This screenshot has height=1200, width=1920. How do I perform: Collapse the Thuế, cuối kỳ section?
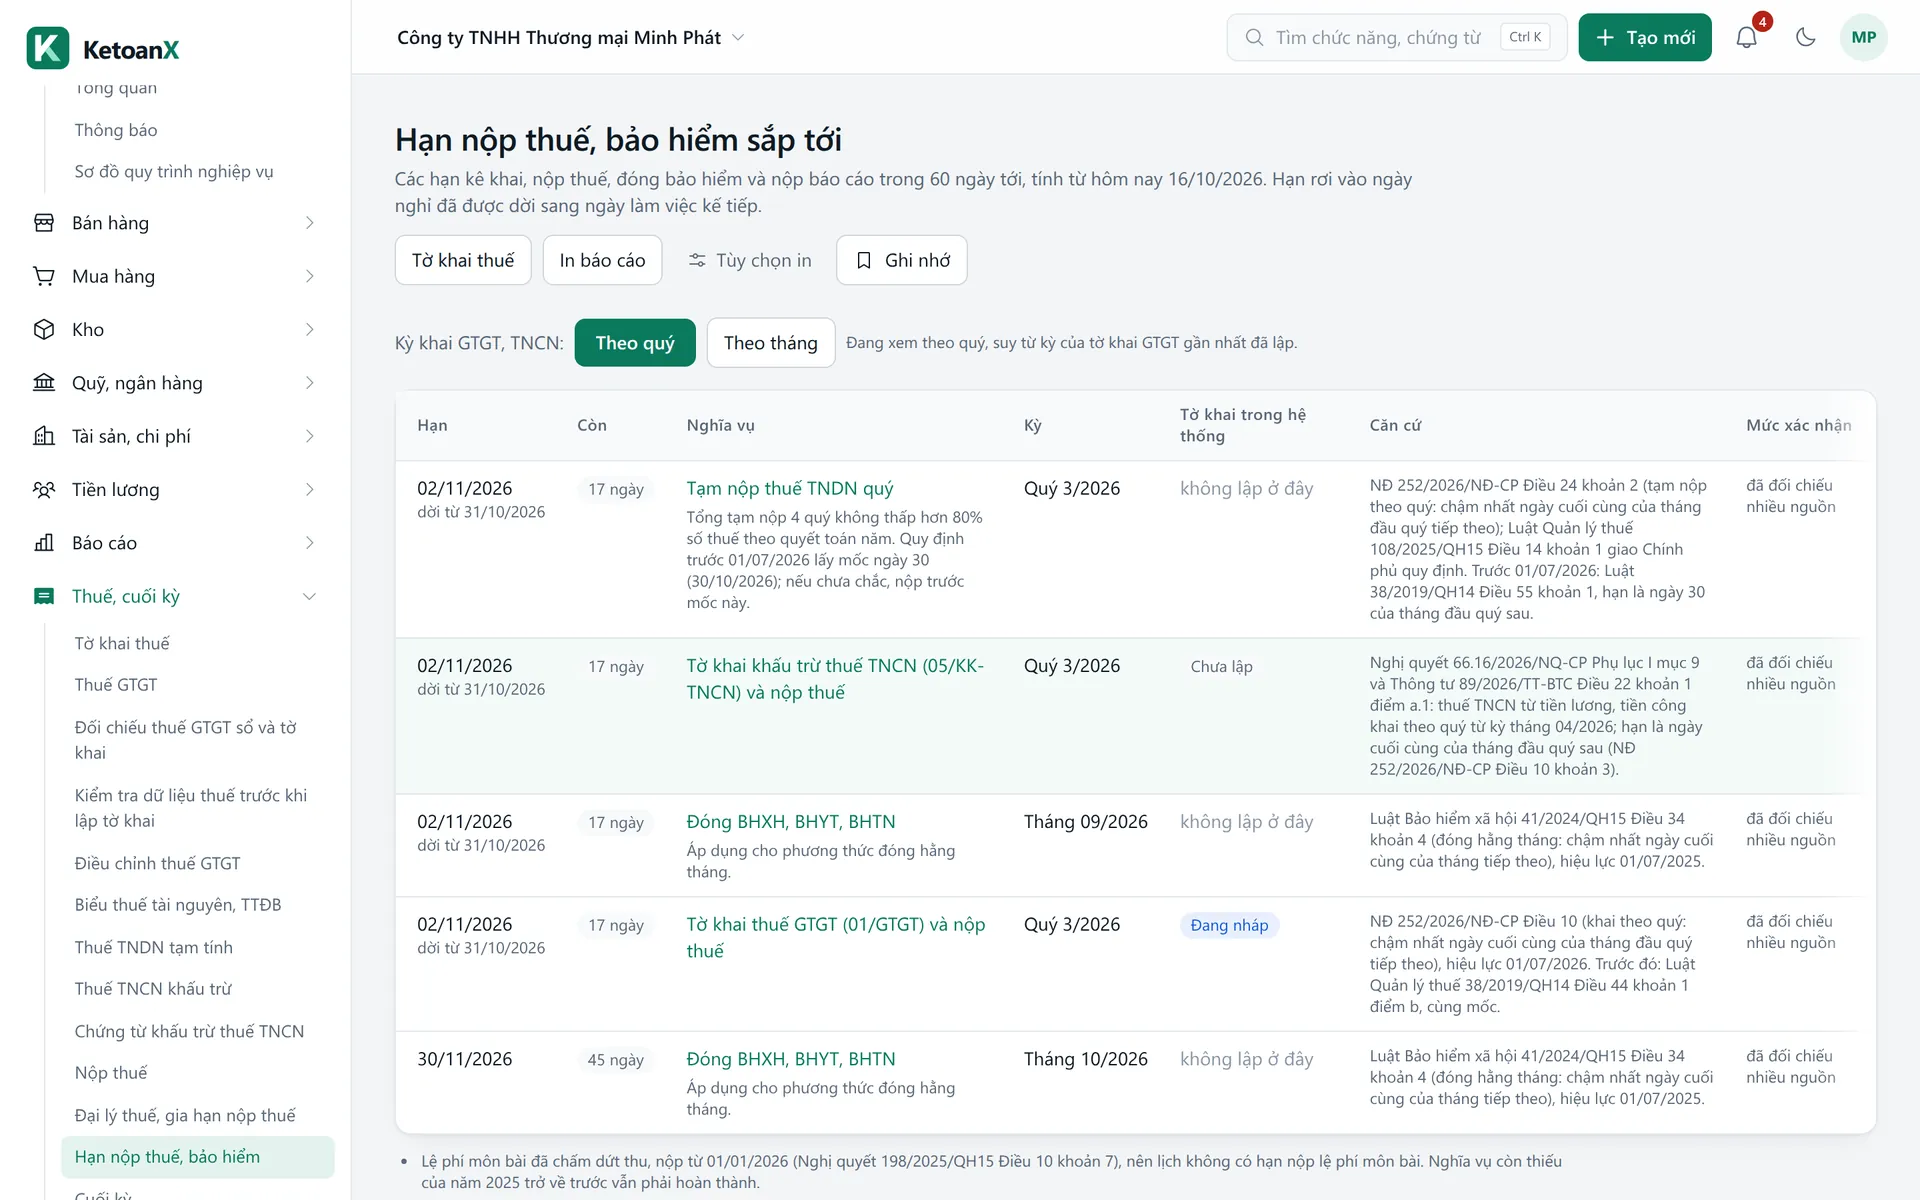310,596
